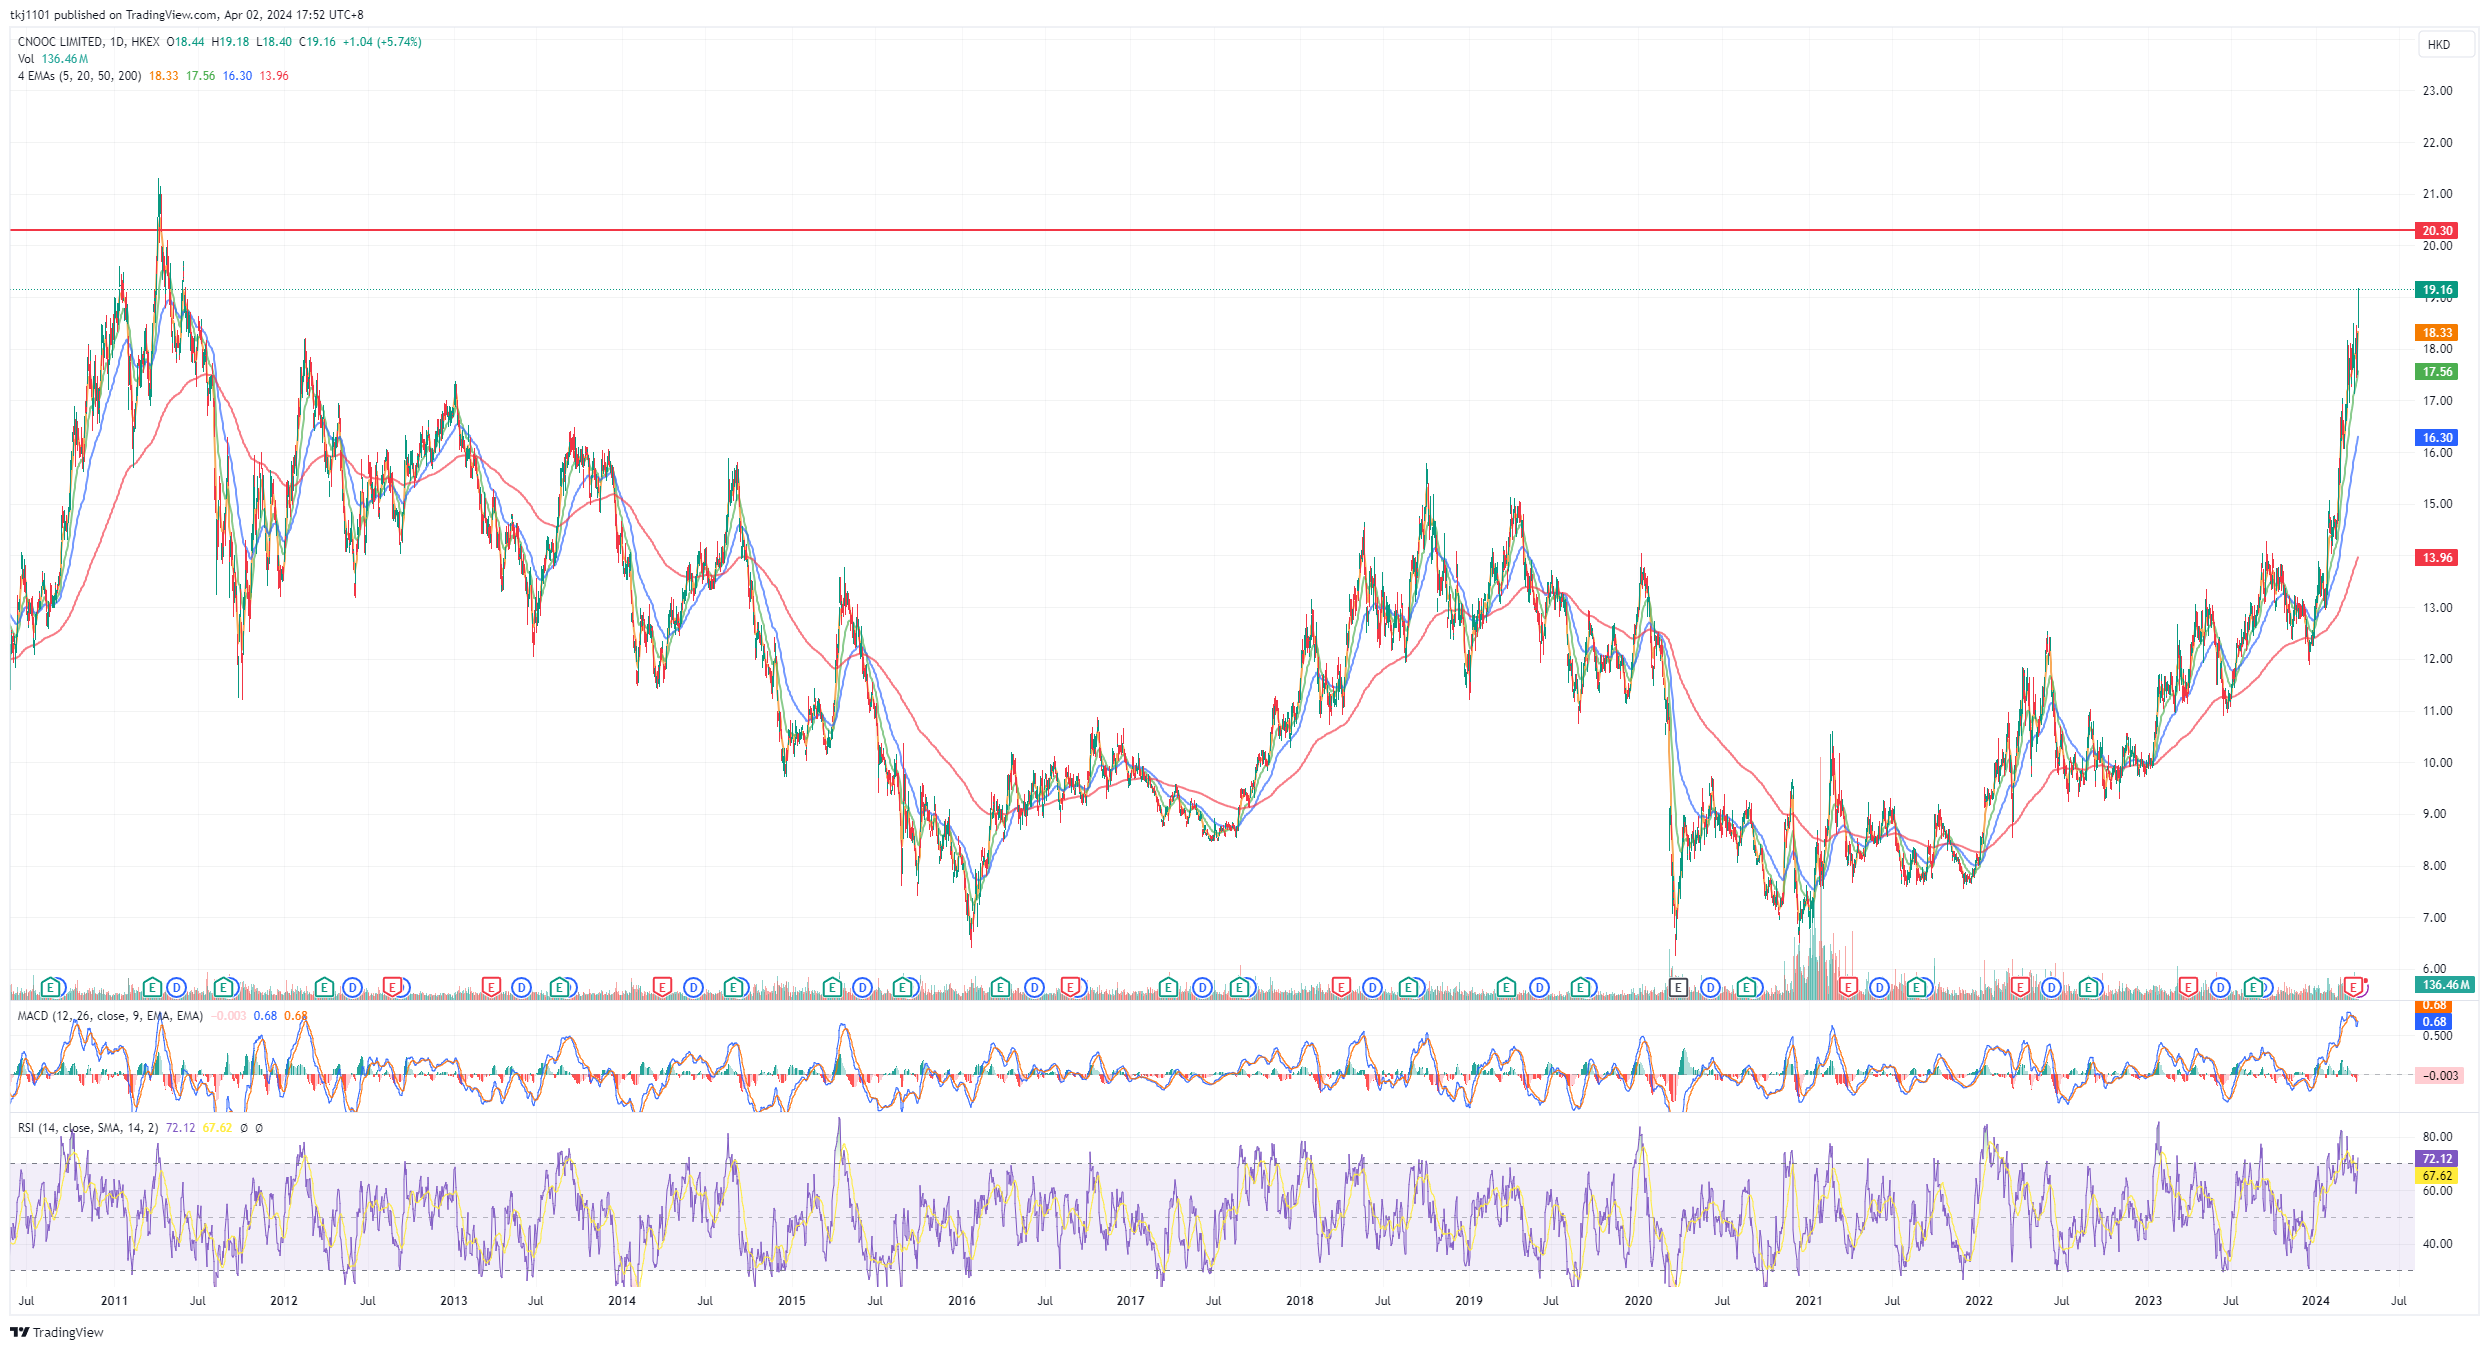Click the green earnings marker of March 2012
This screenshot has width=2489, height=1350.
[x=324, y=987]
